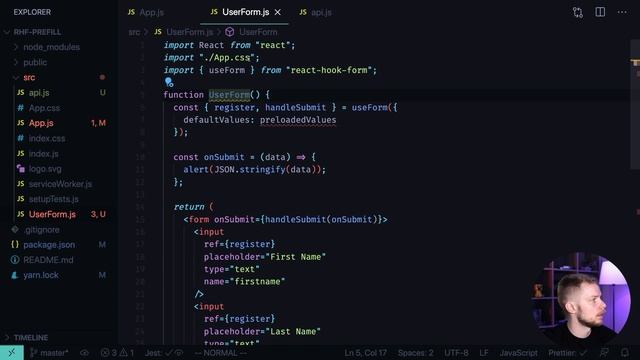Screen dimensions: 640x360
Task: Collapse the src folder
Action: click(x=29, y=77)
